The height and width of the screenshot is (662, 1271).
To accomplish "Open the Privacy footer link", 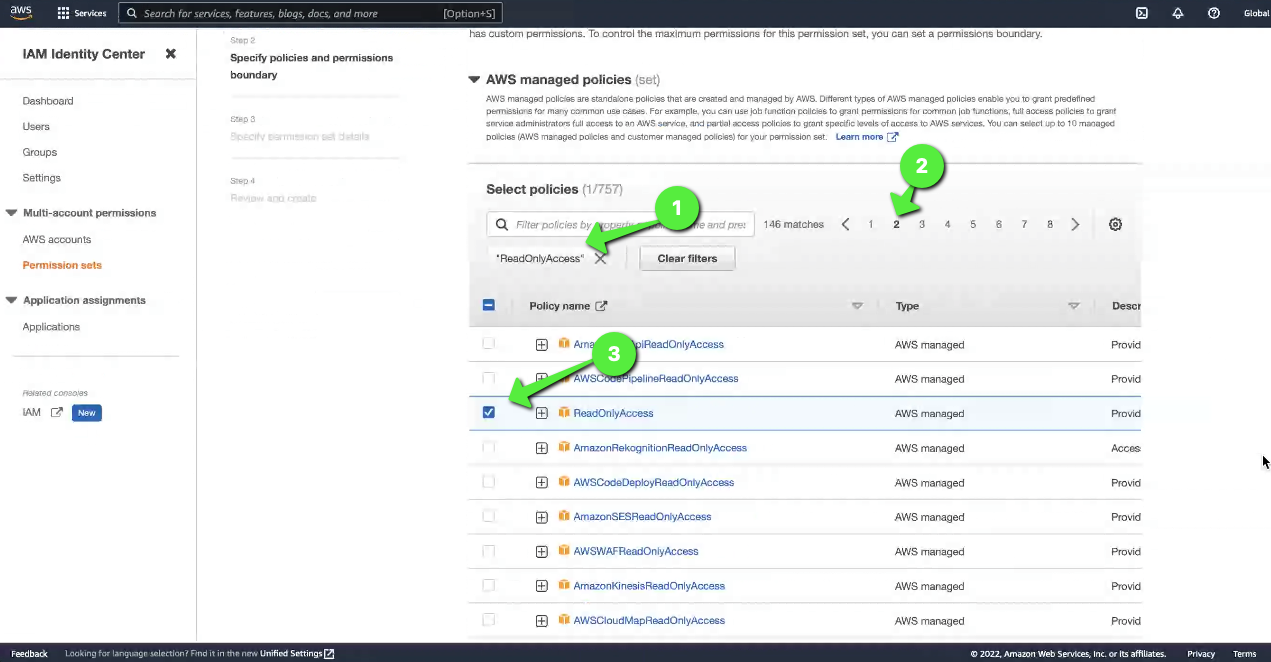I will tap(1201, 654).
